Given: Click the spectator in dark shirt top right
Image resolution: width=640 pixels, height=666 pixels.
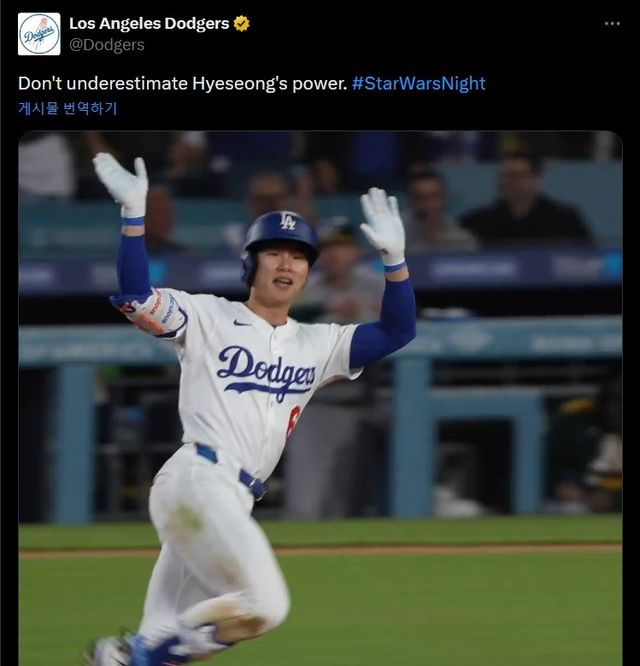Looking at the screenshot, I should coord(525,210).
